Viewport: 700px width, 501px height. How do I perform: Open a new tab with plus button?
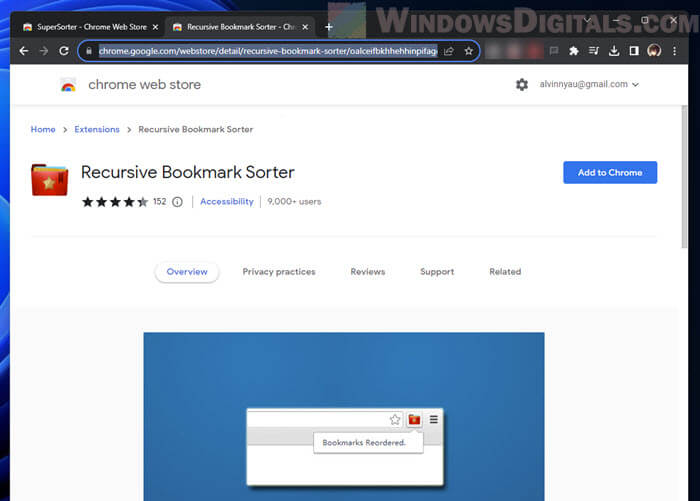[x=329, y=27]
